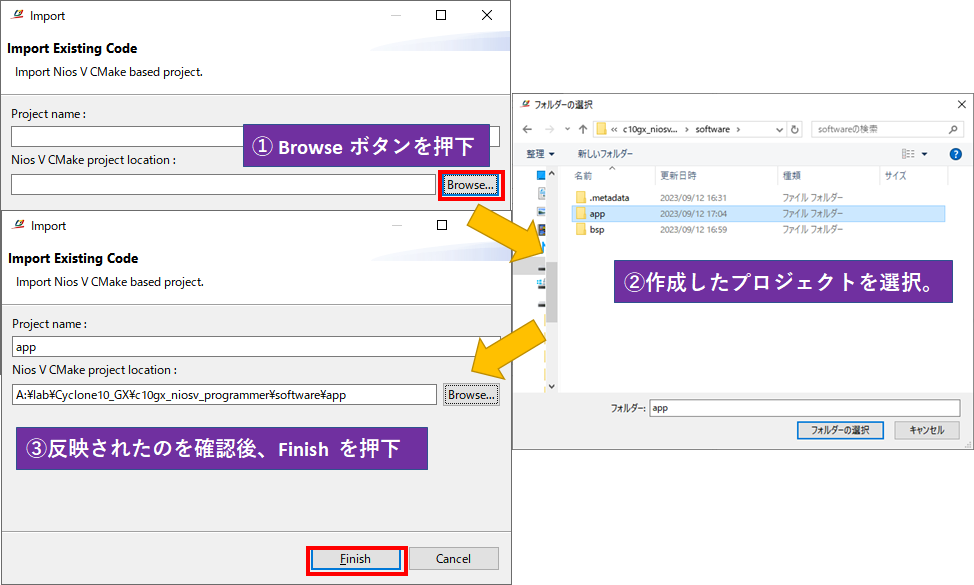Click 新しいフォルダー in the toolbar
The image size is (974, 585).
(x=605, y=154)
